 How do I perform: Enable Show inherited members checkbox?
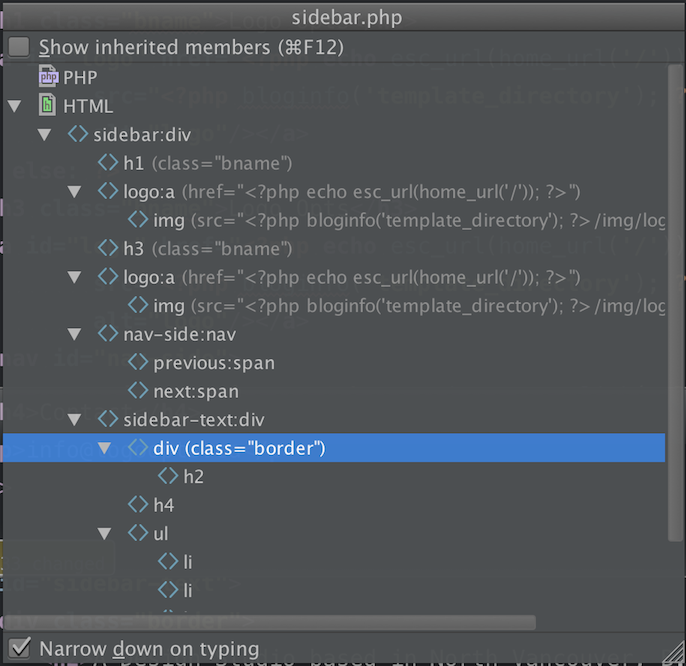[19, 47]
